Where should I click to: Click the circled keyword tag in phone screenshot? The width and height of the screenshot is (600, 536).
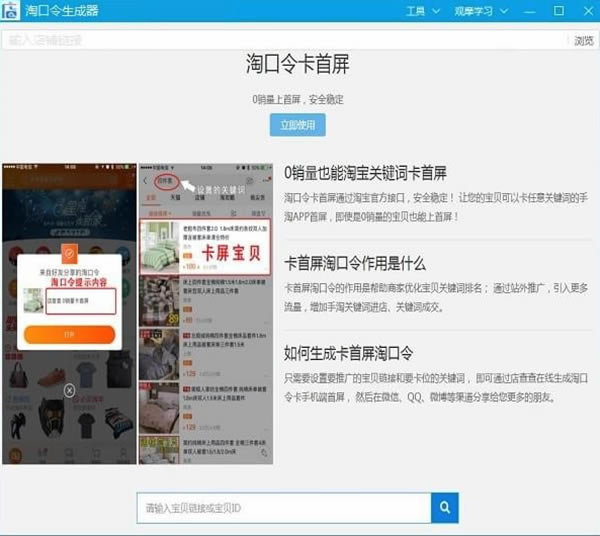coord(166,181)
